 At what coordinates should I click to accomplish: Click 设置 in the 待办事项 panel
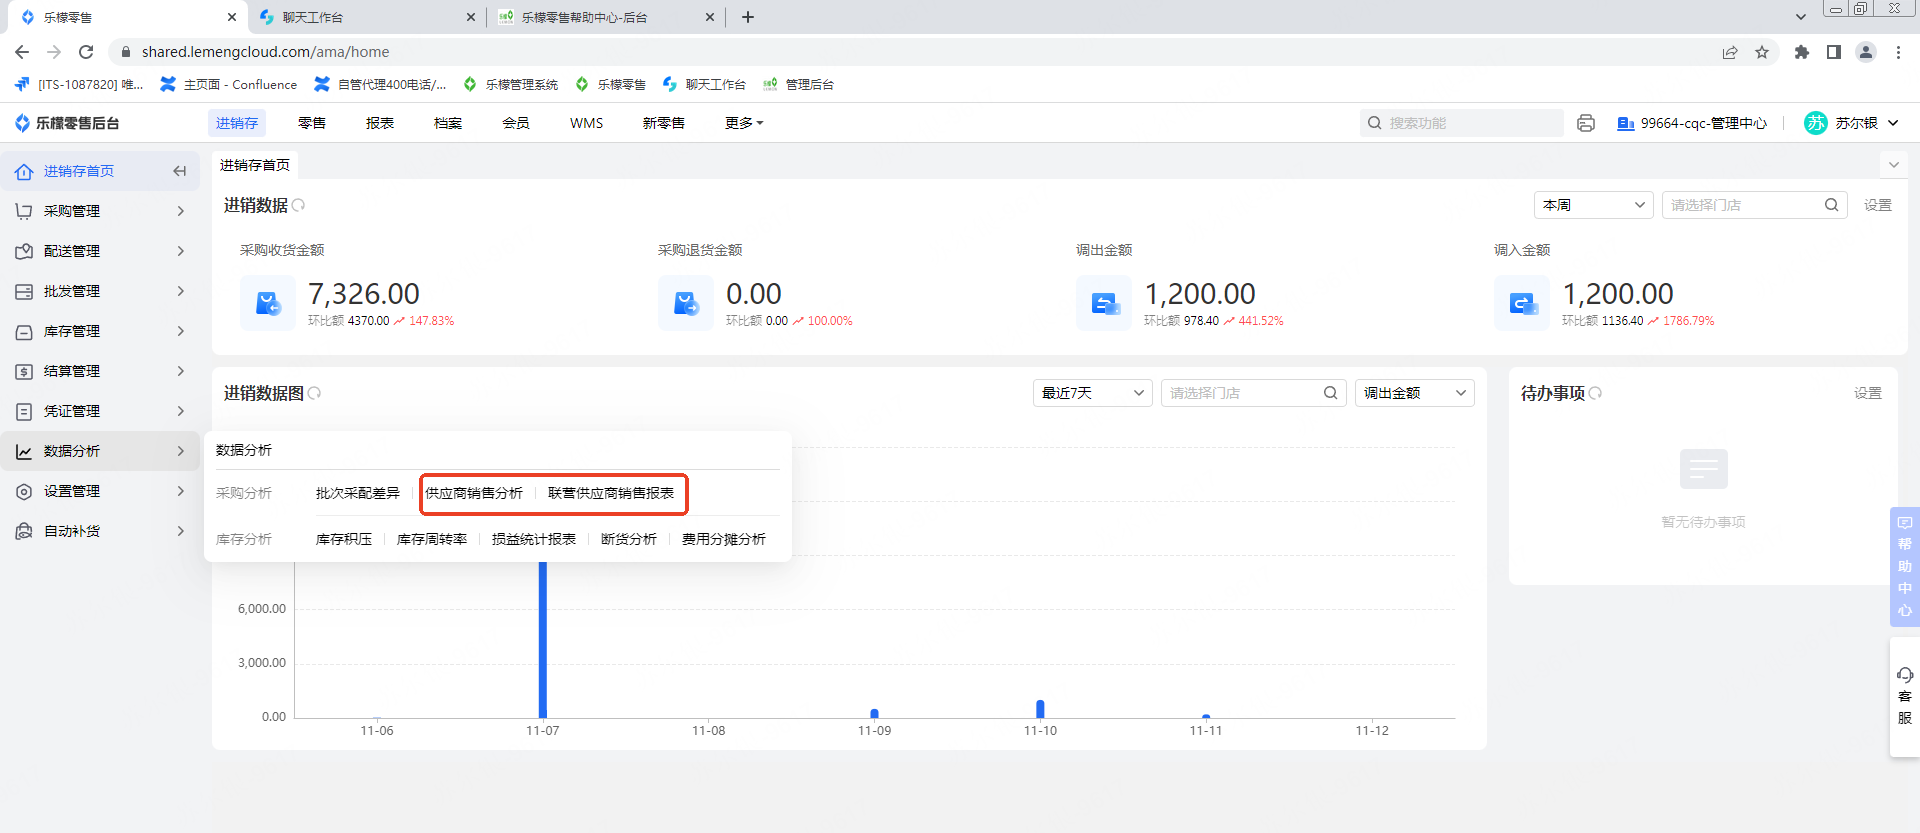pos(1867,393)
